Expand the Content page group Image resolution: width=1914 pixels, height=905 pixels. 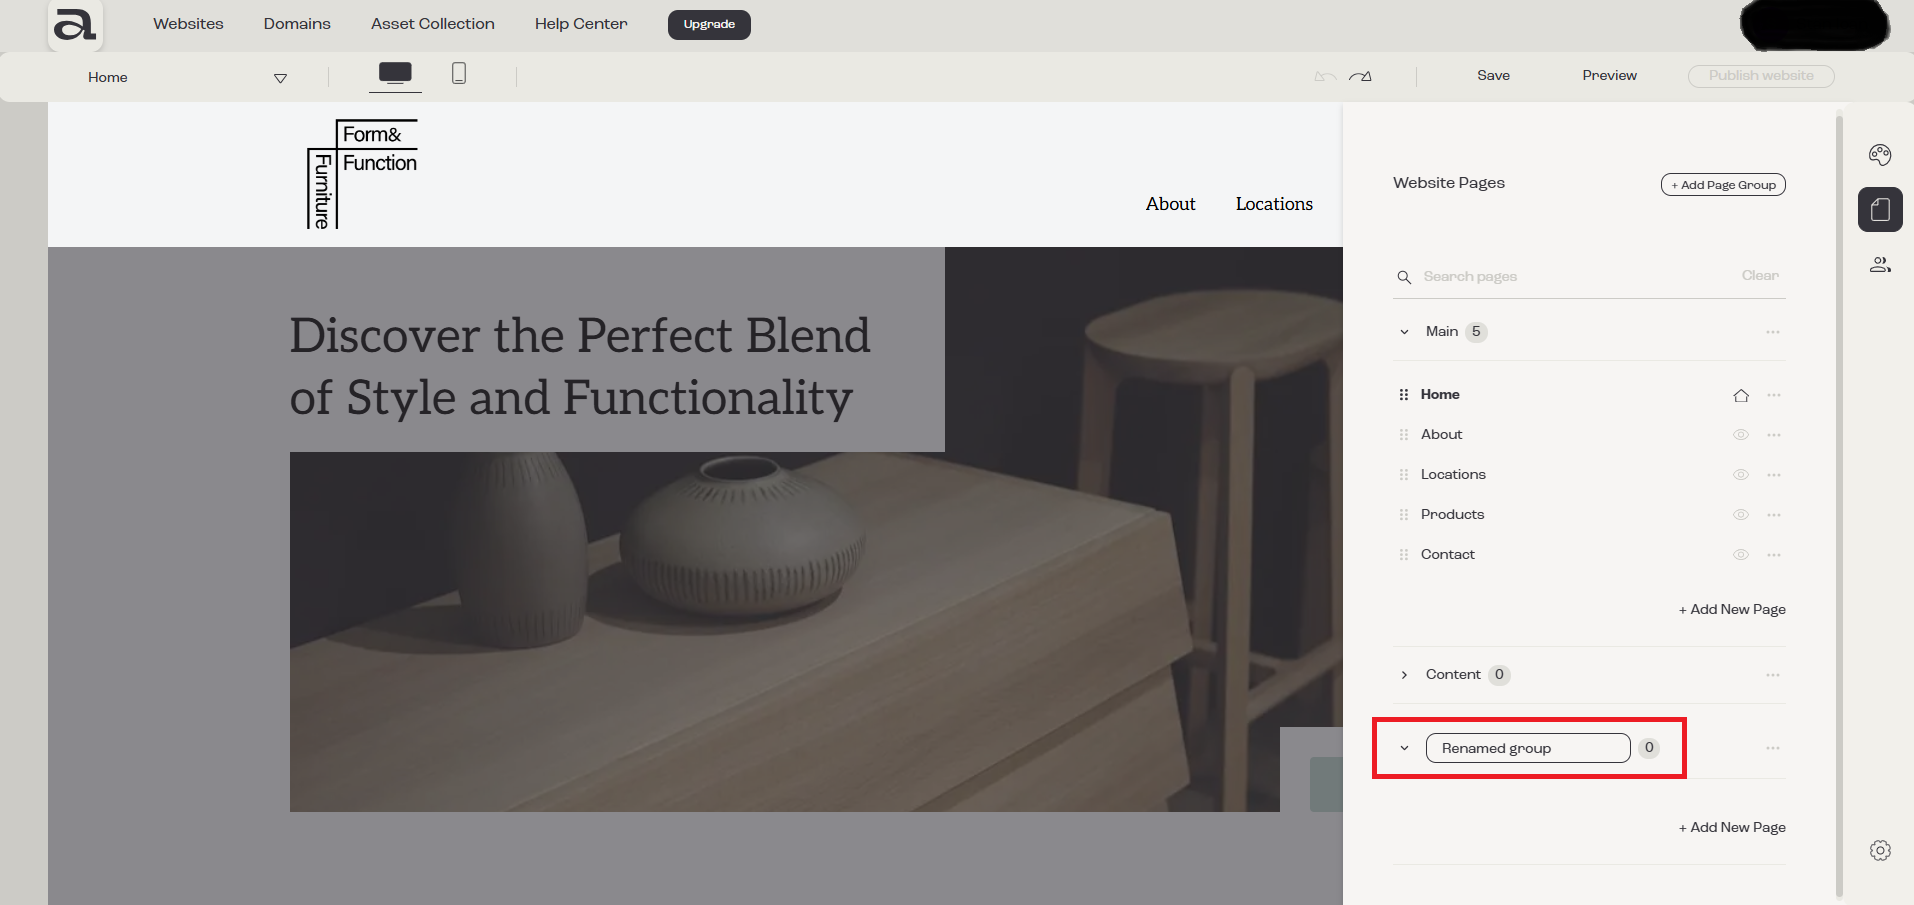[1404, 675]
